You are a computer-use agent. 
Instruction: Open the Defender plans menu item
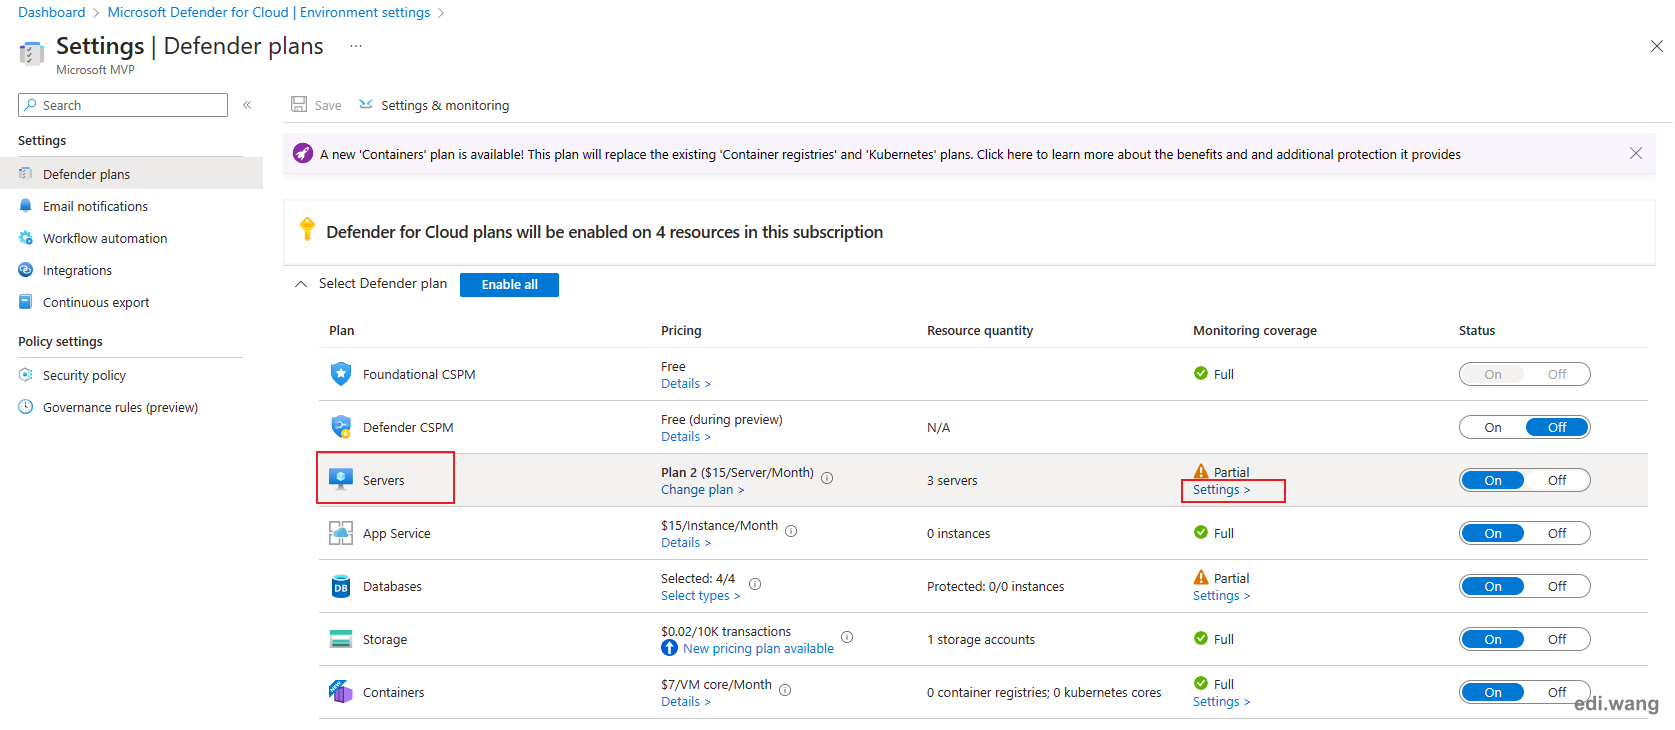tap(131, 174)
